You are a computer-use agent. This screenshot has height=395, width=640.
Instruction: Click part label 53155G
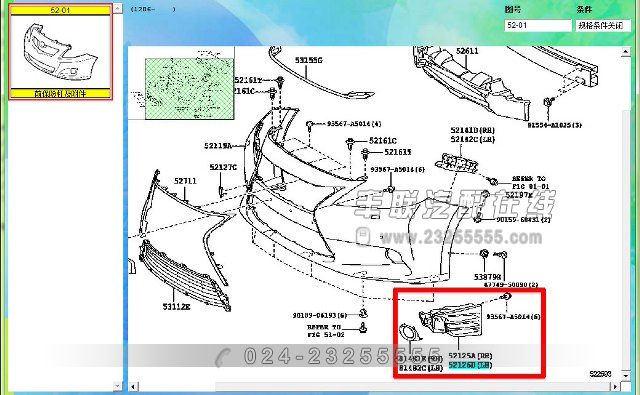(309, 60)
